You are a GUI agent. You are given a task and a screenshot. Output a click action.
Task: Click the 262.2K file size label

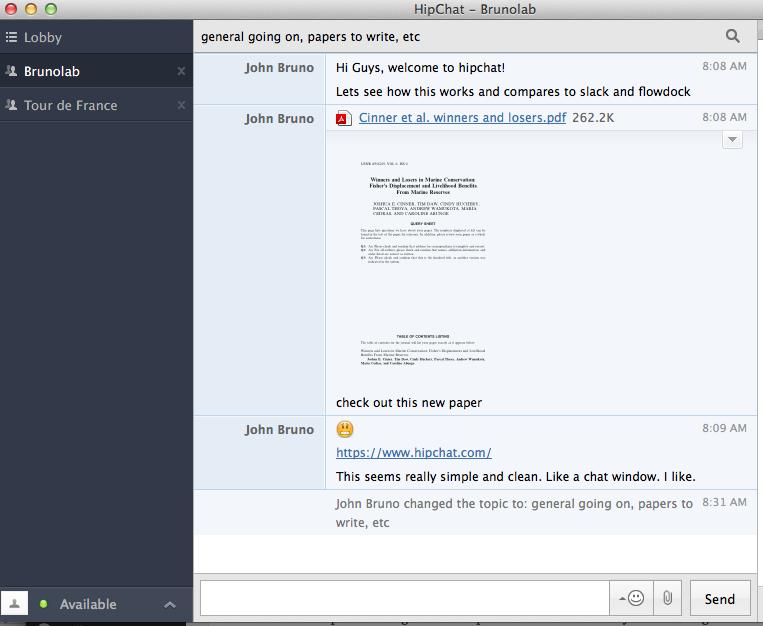[593, 118]
